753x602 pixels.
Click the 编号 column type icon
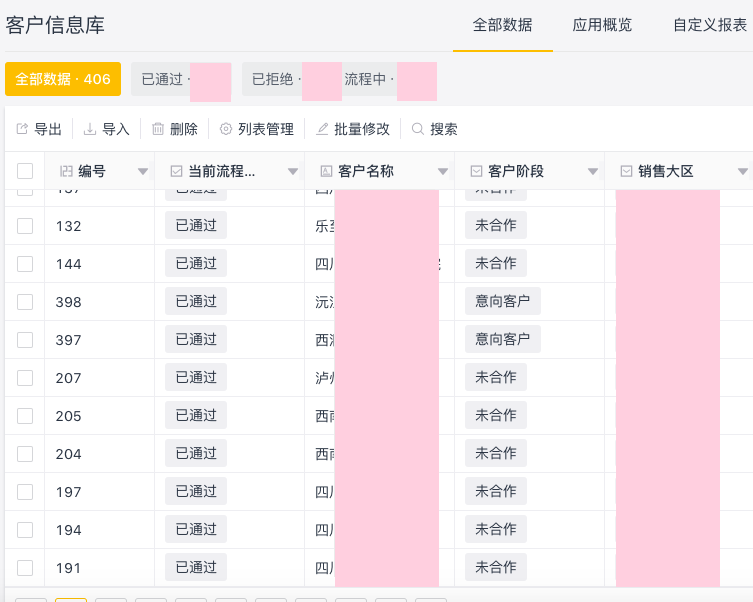[x=66, y=171]
